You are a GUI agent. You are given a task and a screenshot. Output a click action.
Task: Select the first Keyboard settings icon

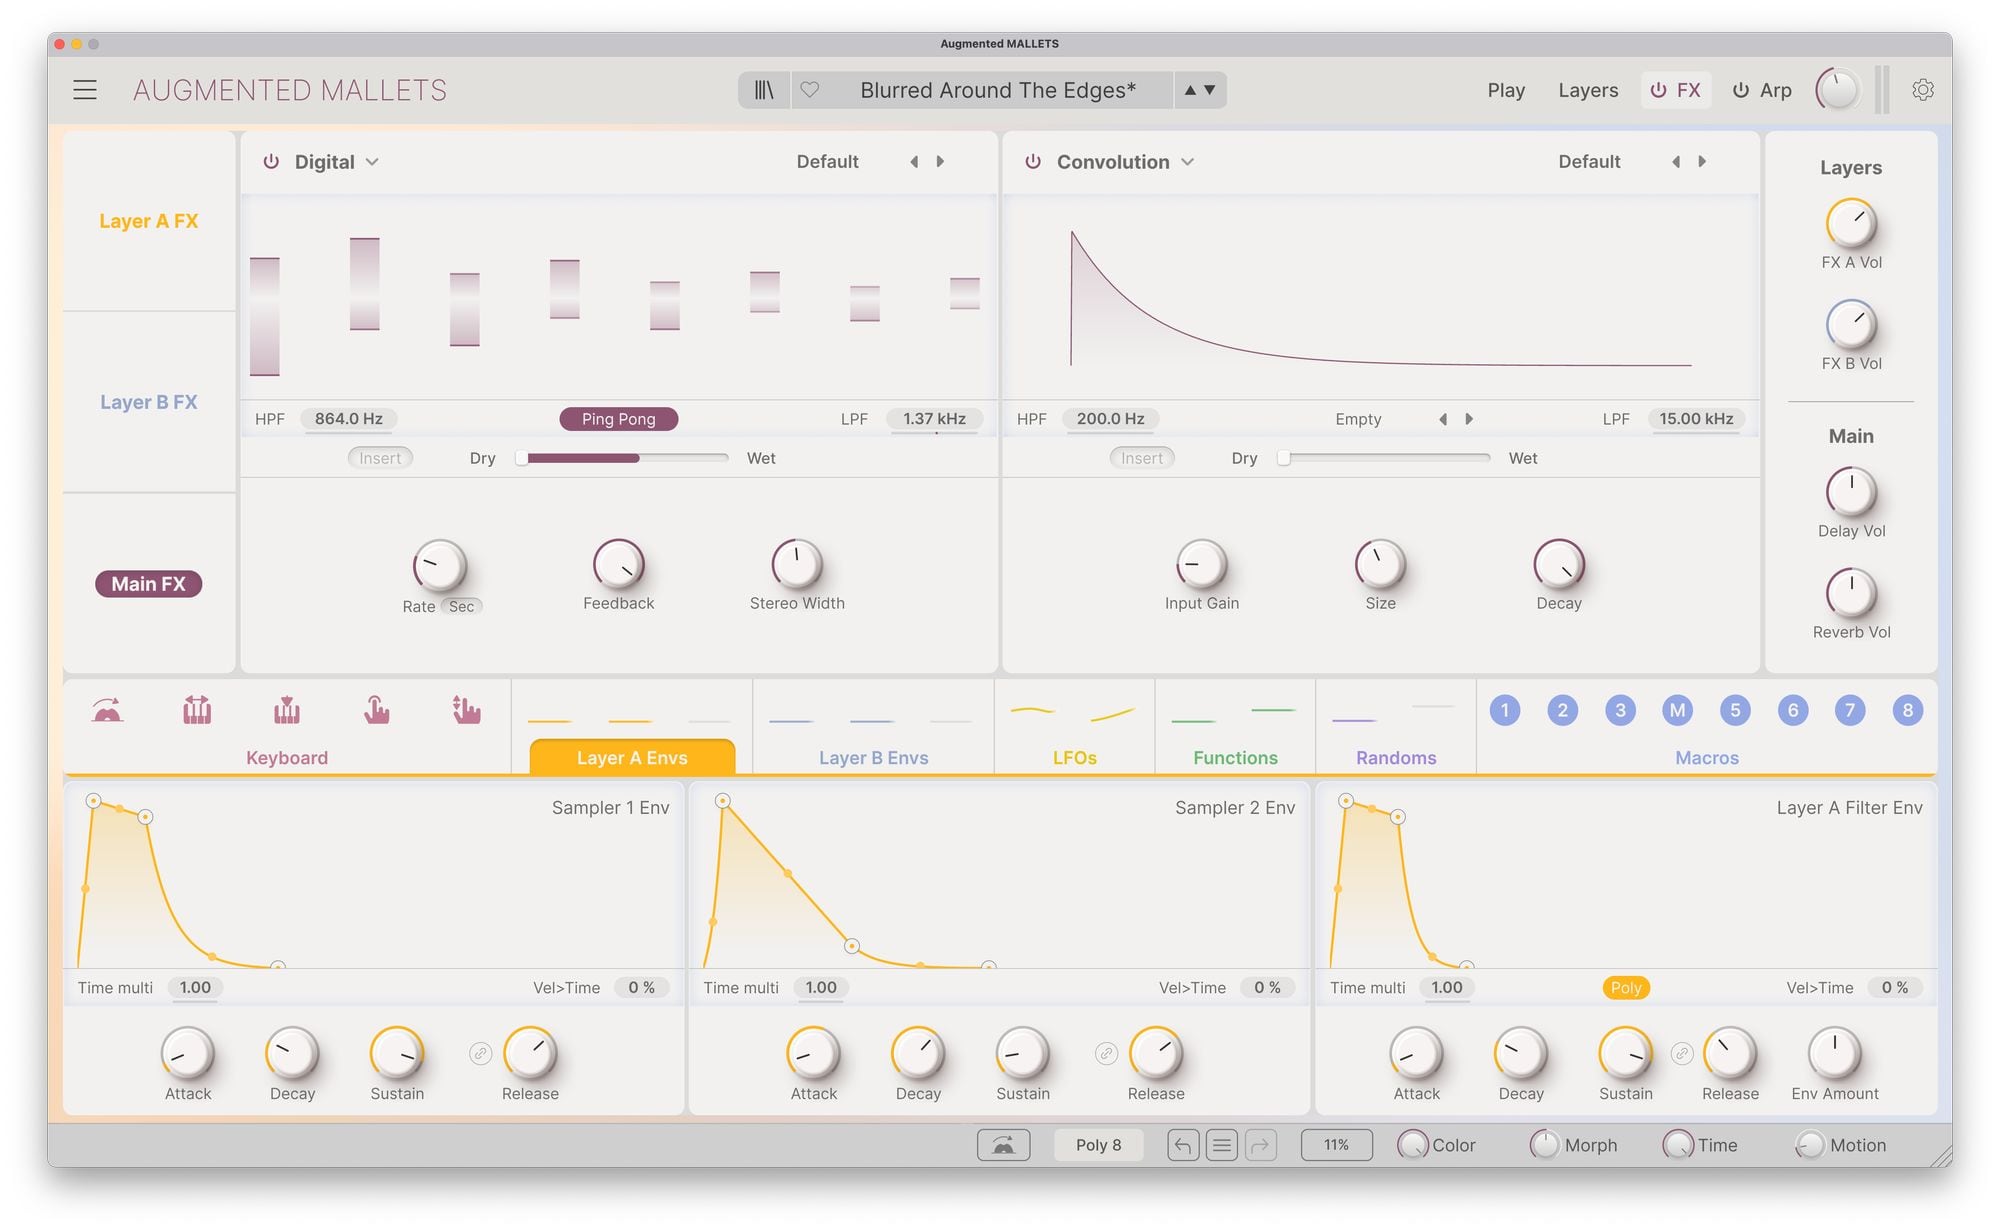coord(107,710)
